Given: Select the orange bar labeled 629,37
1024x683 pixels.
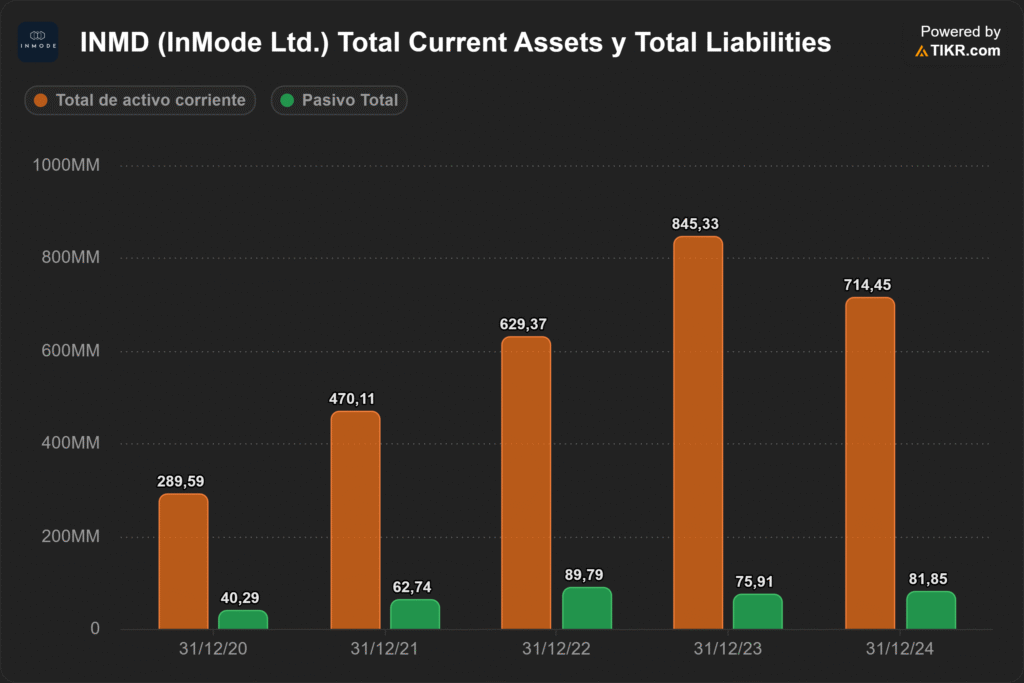Looking at the screenshot, I should tap(526, 483).
